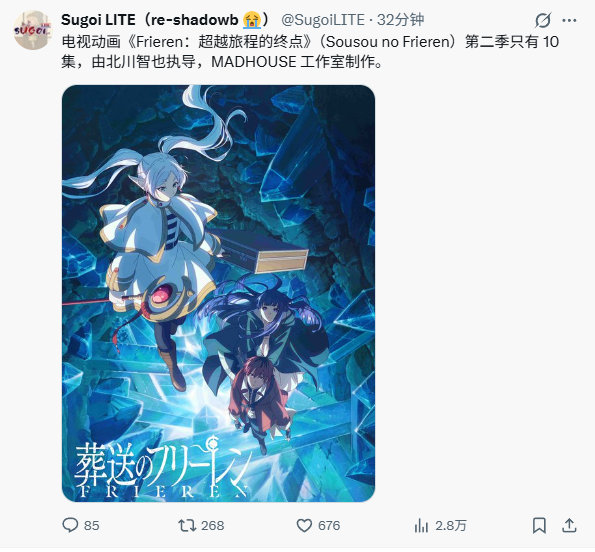This screenshot has width=595, height=552.
Task: Click the @SugoiLITE handle
Action: coord(323,20)
